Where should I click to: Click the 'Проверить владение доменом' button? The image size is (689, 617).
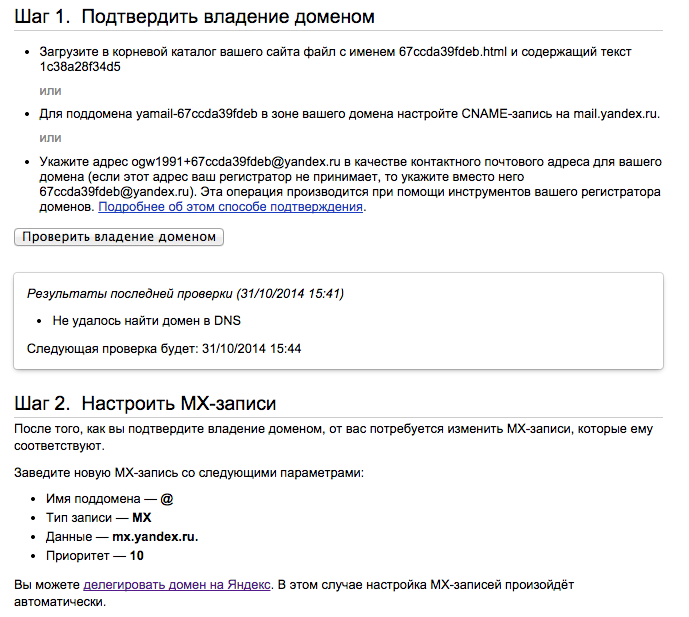pyautogui.click(x=119, y=237)
